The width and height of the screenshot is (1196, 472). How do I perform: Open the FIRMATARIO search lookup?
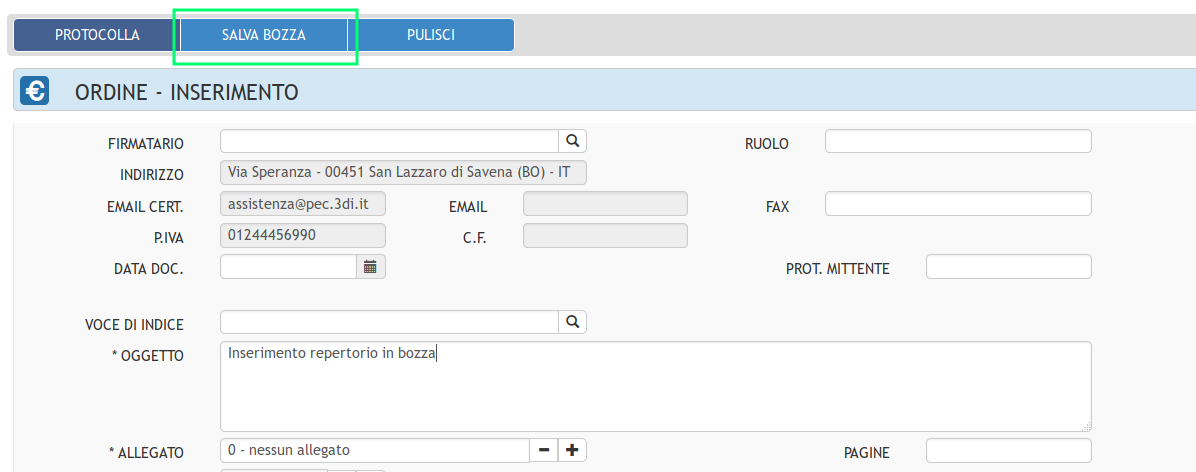click(x=573, y=141)
